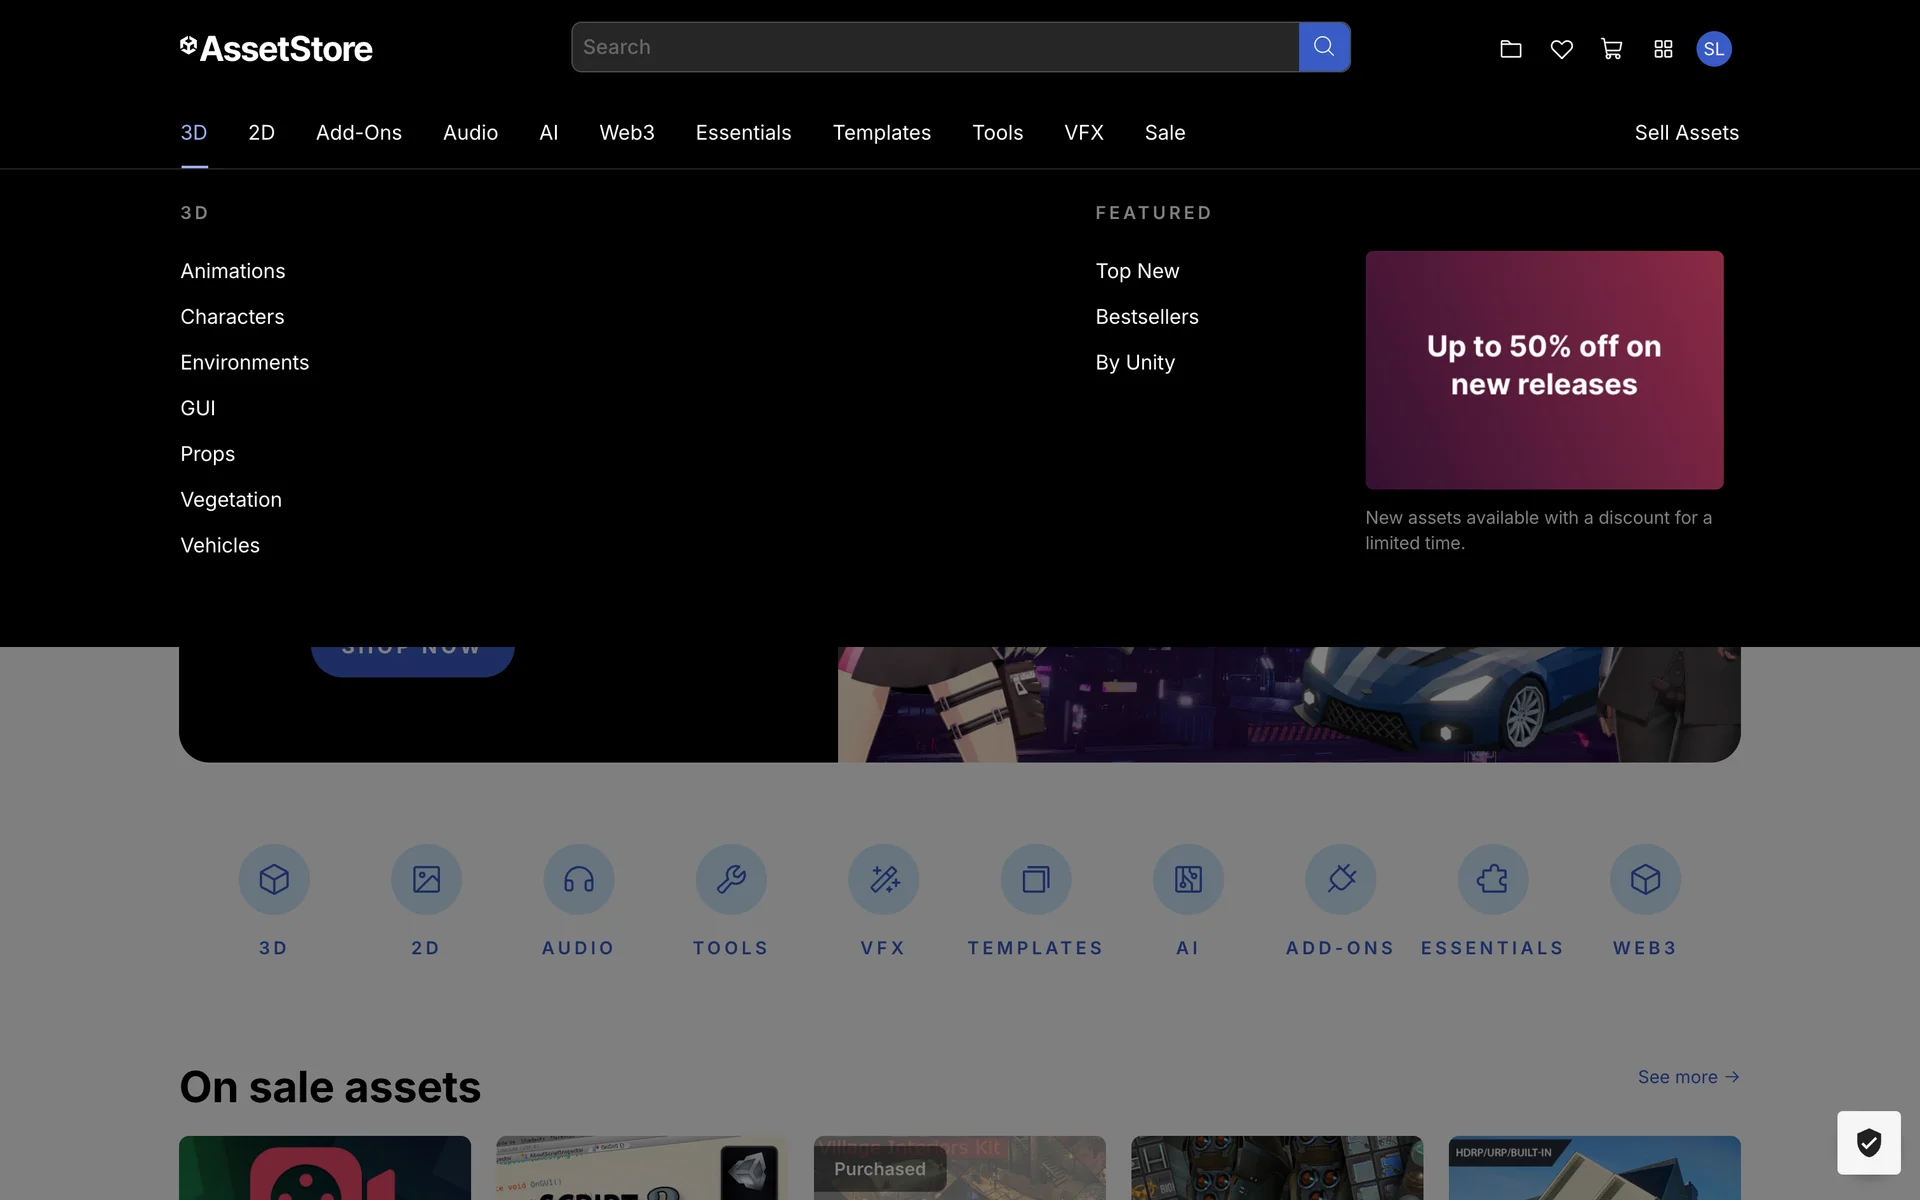Click the Audio headphones category icon
This screenshot has width=1920, height=1200.
578,879
